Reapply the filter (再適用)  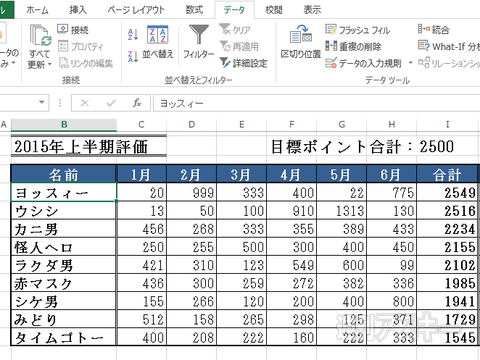click(x=239, y=46)
